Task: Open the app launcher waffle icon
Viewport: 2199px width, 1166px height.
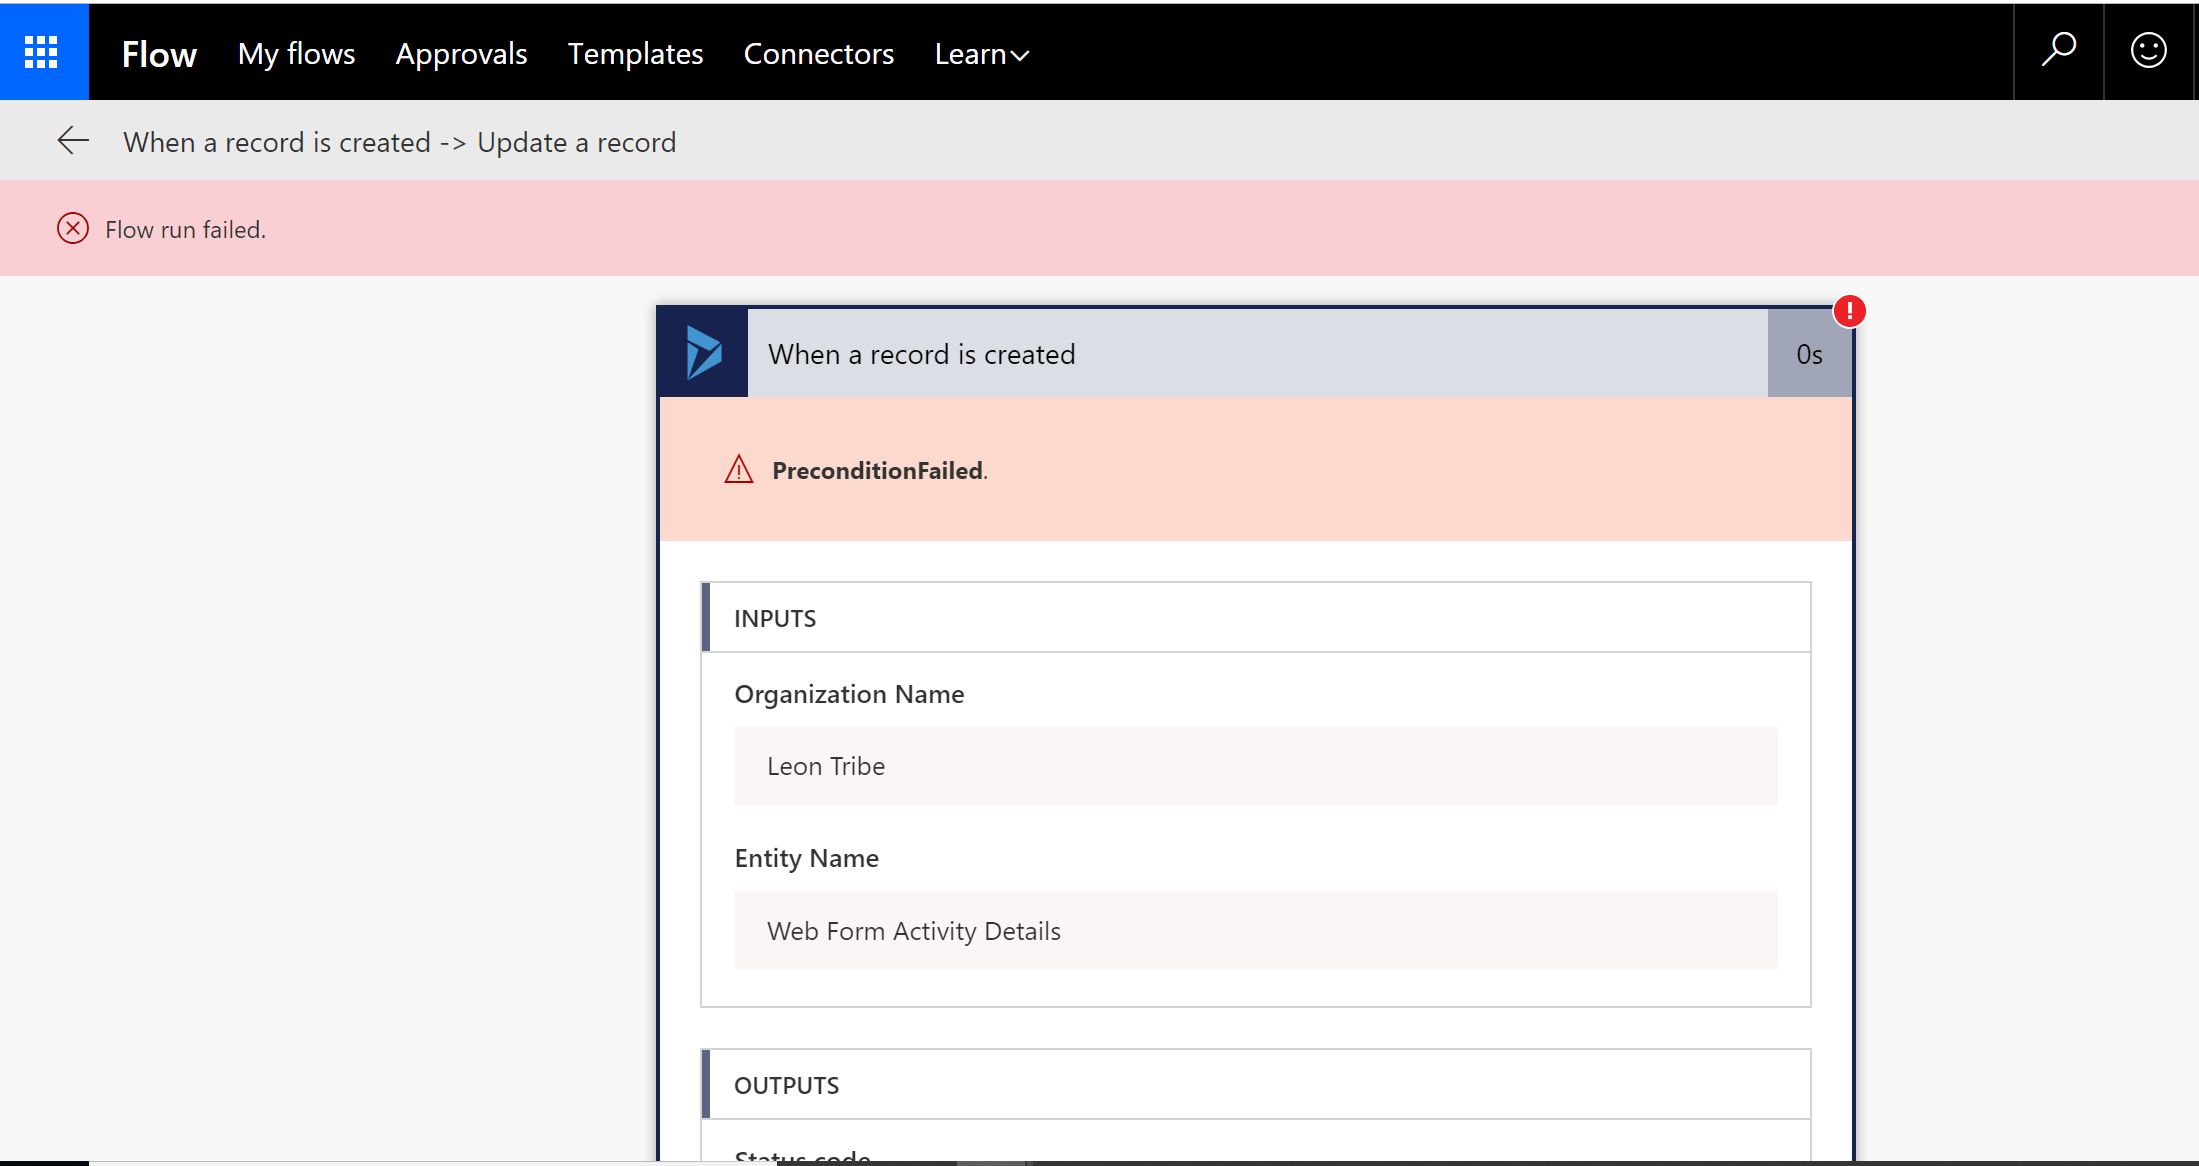Action: pos(42,52)
